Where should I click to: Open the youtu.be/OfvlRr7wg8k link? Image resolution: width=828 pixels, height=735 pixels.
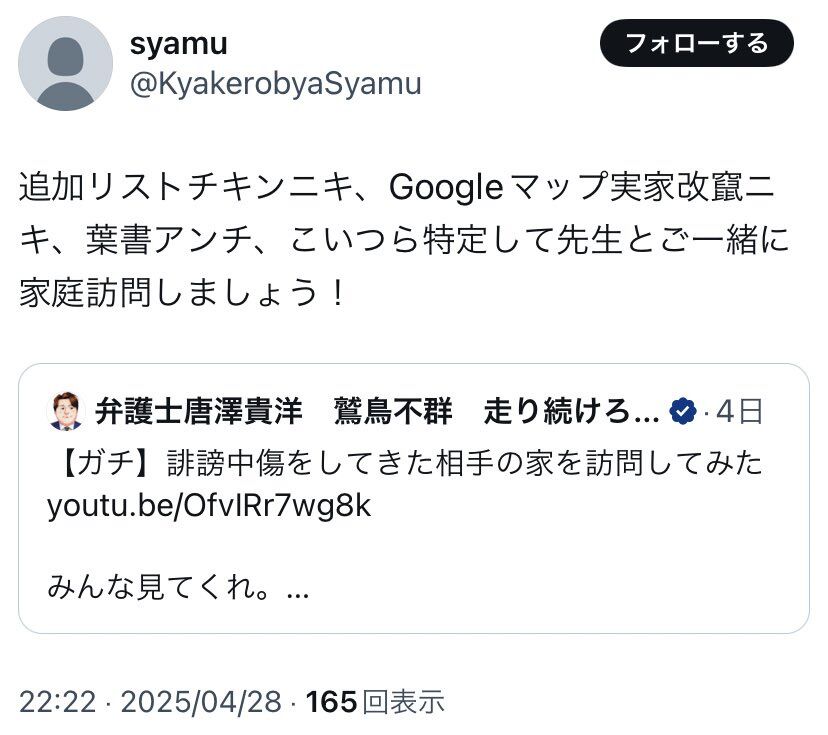(x=209, y=506)
